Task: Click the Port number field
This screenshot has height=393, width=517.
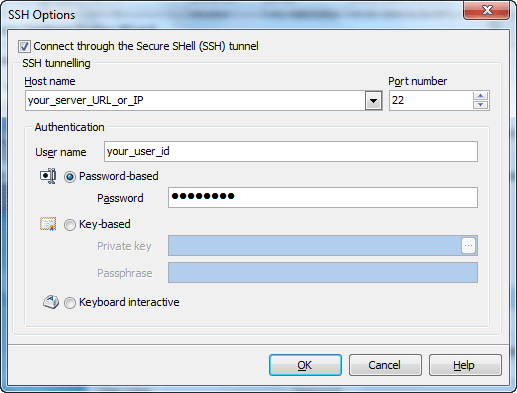Action: tap(431, 100)
